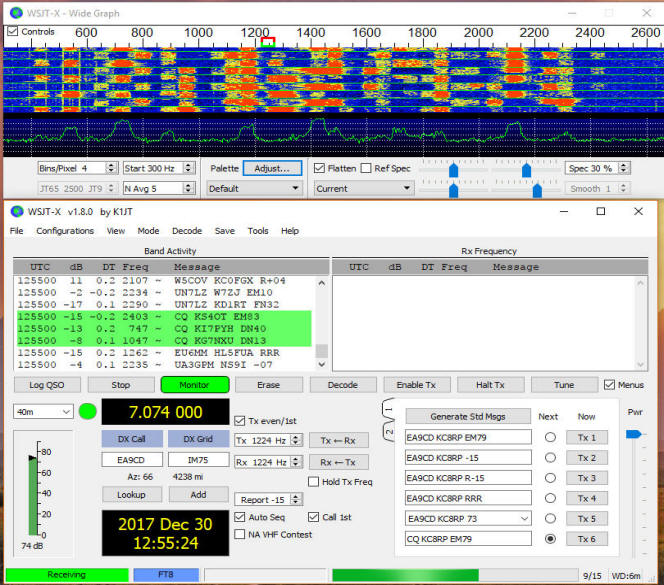The image size is (664, 585).
Task: Click the Adjust... palette button
Action: coord(272,168)
